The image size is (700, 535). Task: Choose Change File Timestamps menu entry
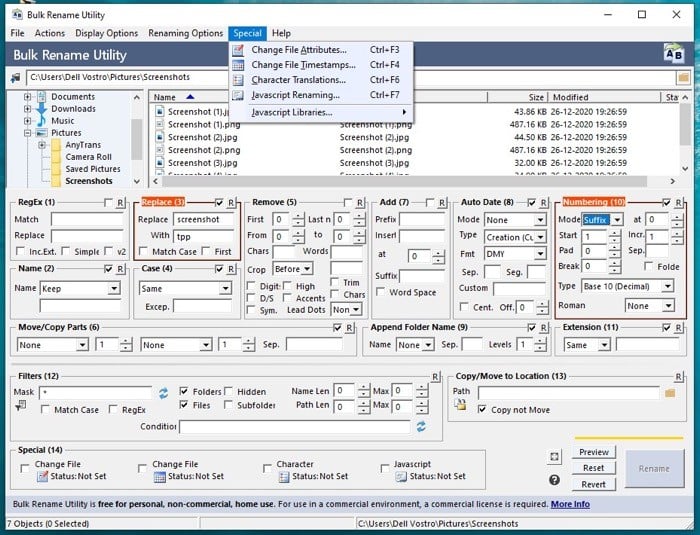[x=321, y=65]
